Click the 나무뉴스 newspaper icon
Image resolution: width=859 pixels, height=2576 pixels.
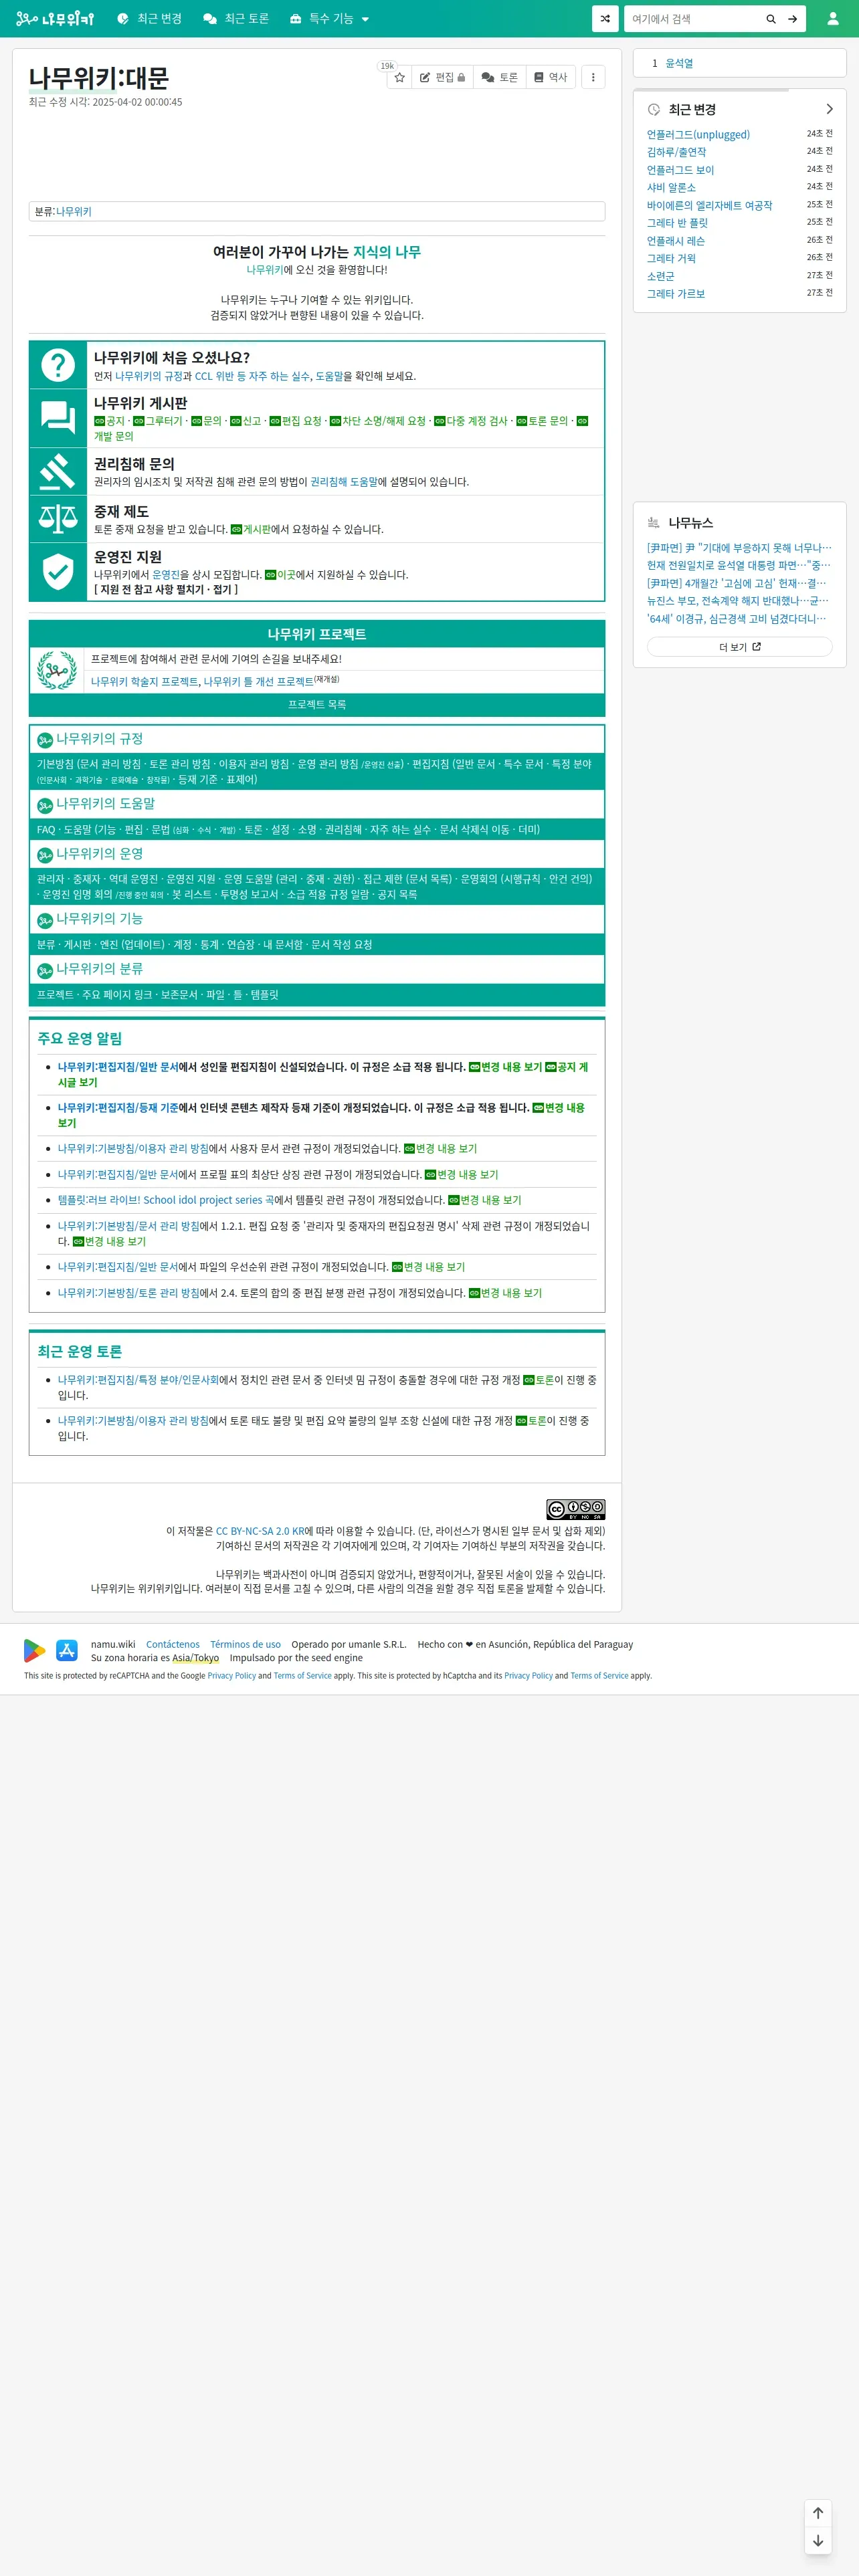click(x=653, y=522)
